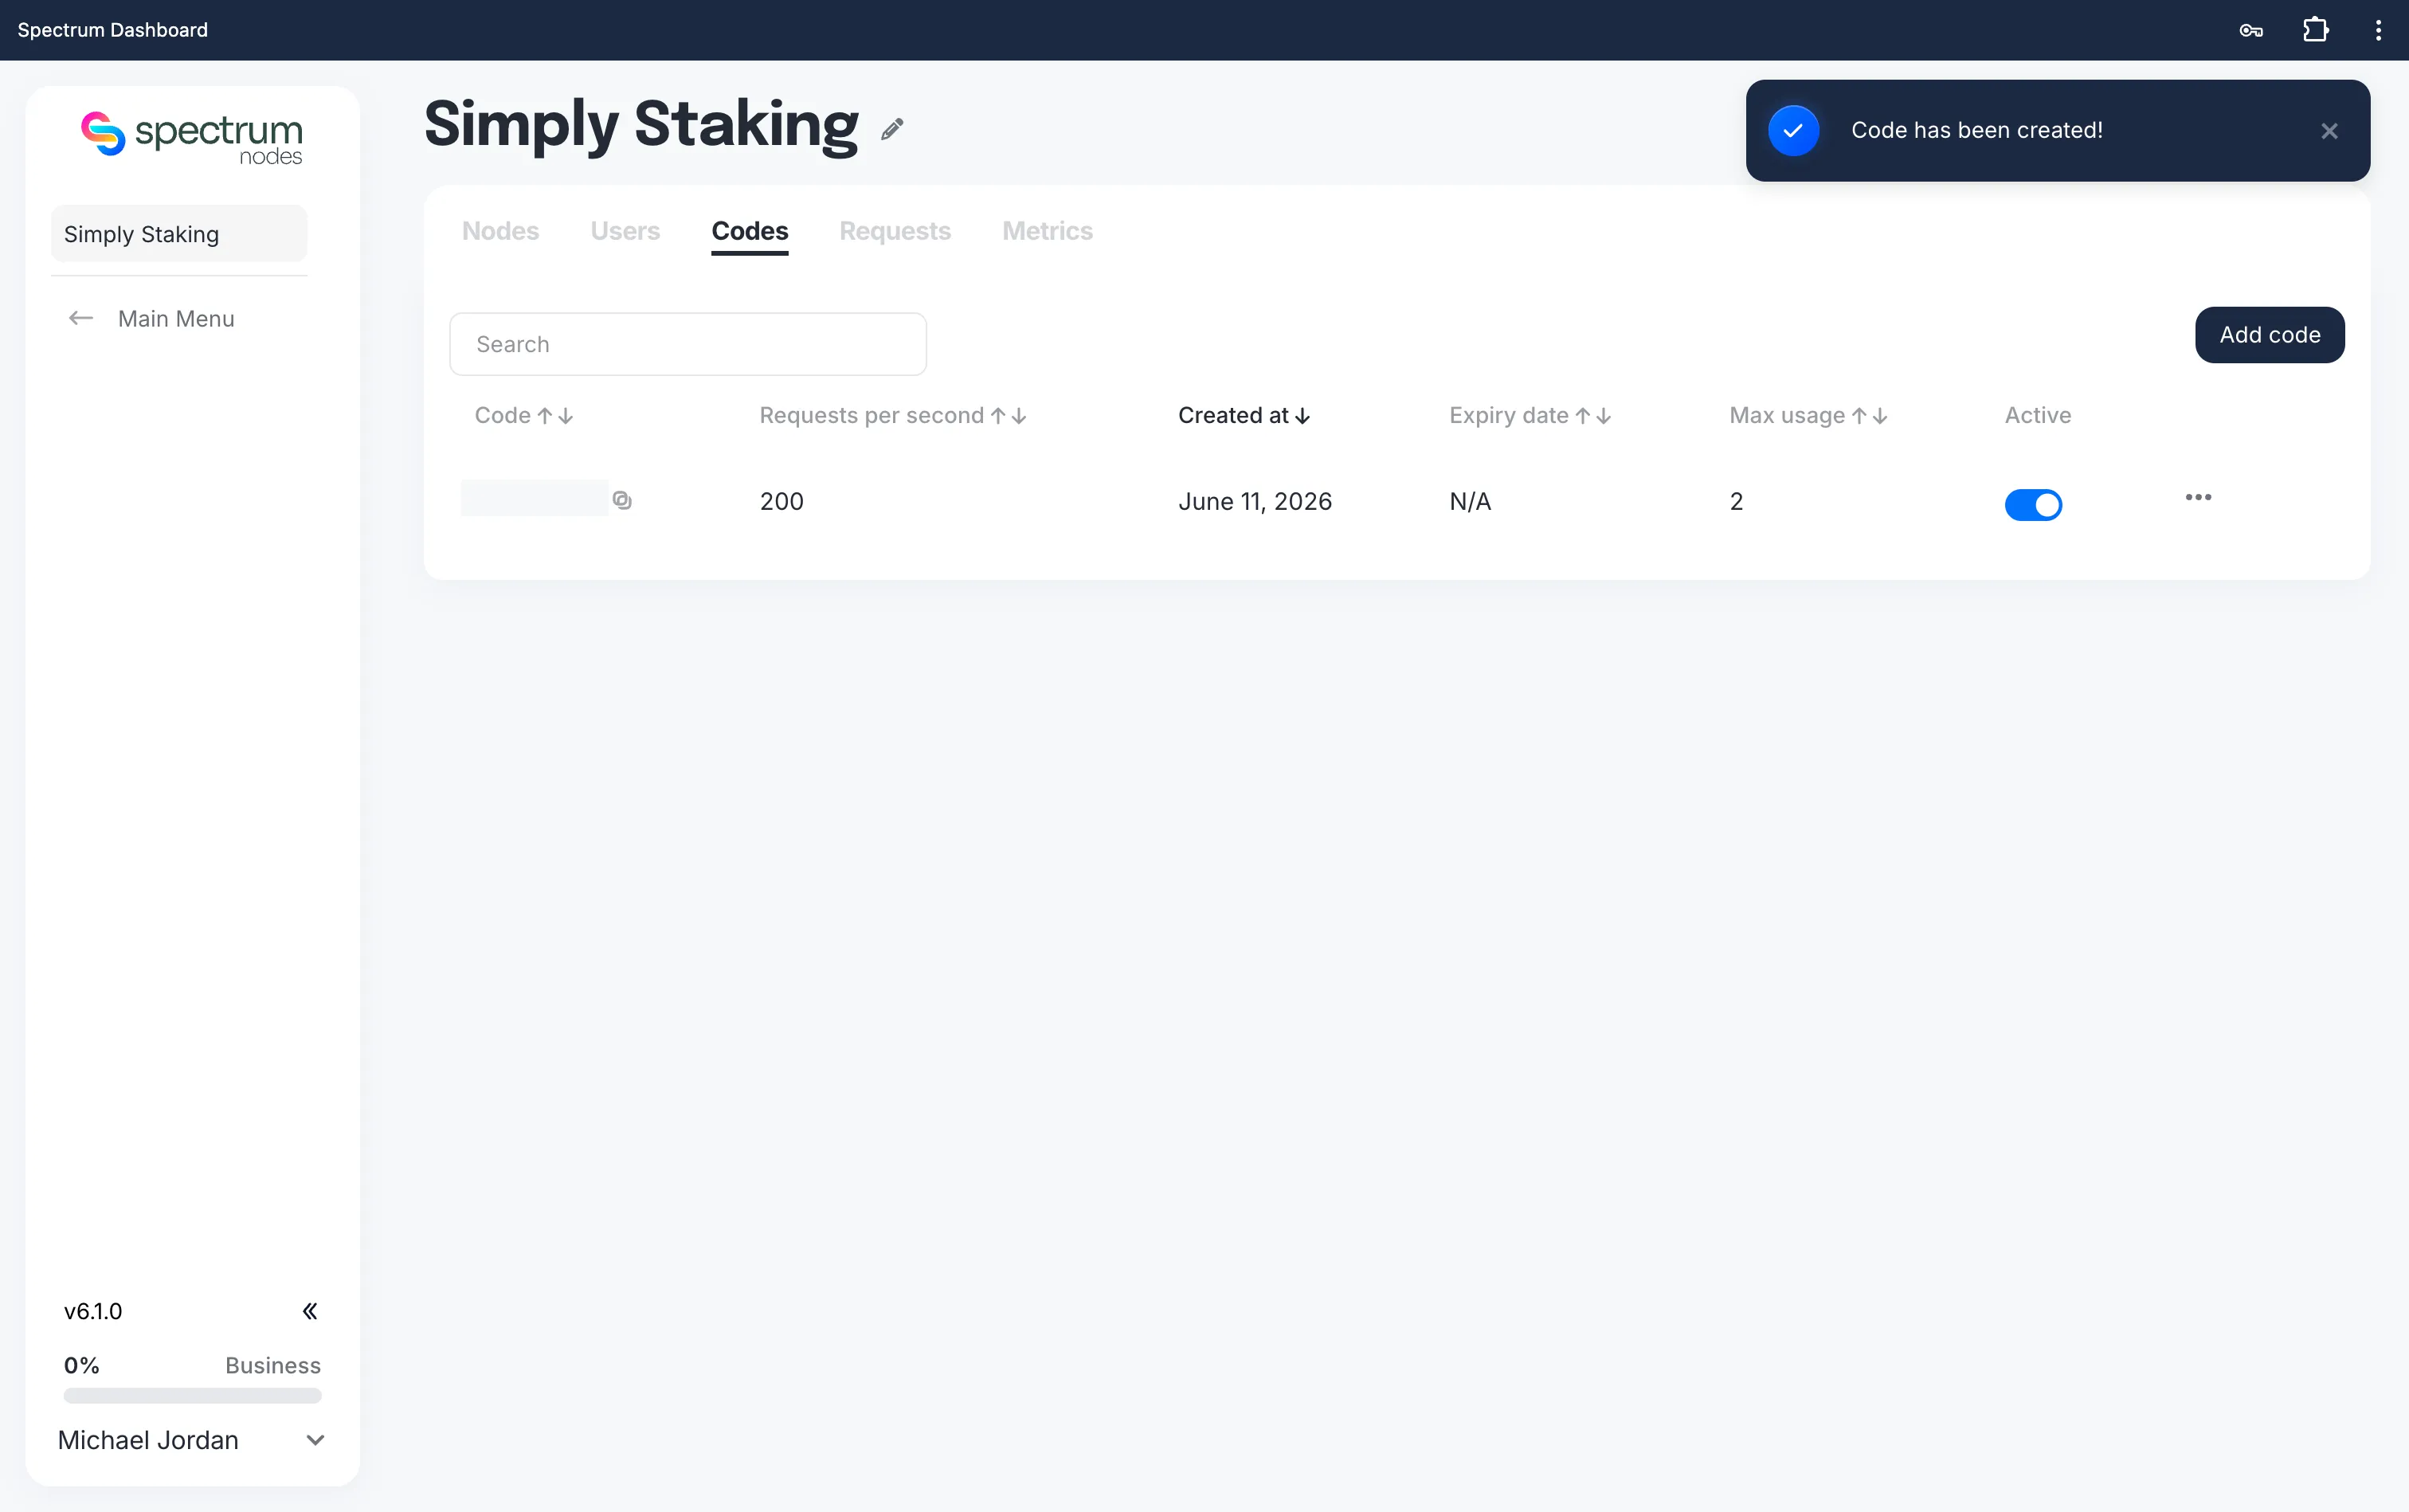Click the redacted code value
2409x1512 pixels.
pyautogui.click(x=534, y=498)
